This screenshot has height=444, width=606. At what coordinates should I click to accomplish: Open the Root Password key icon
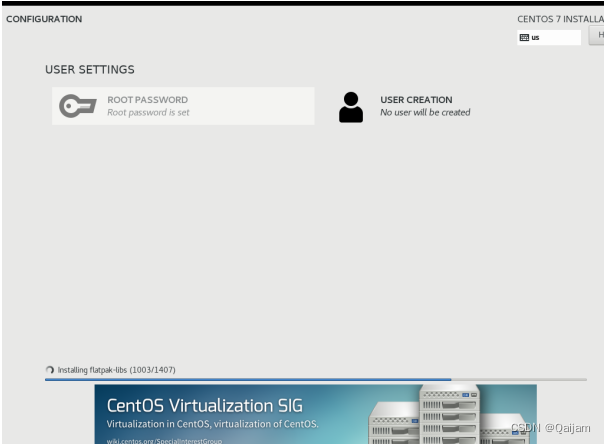(x=78, y=106)
